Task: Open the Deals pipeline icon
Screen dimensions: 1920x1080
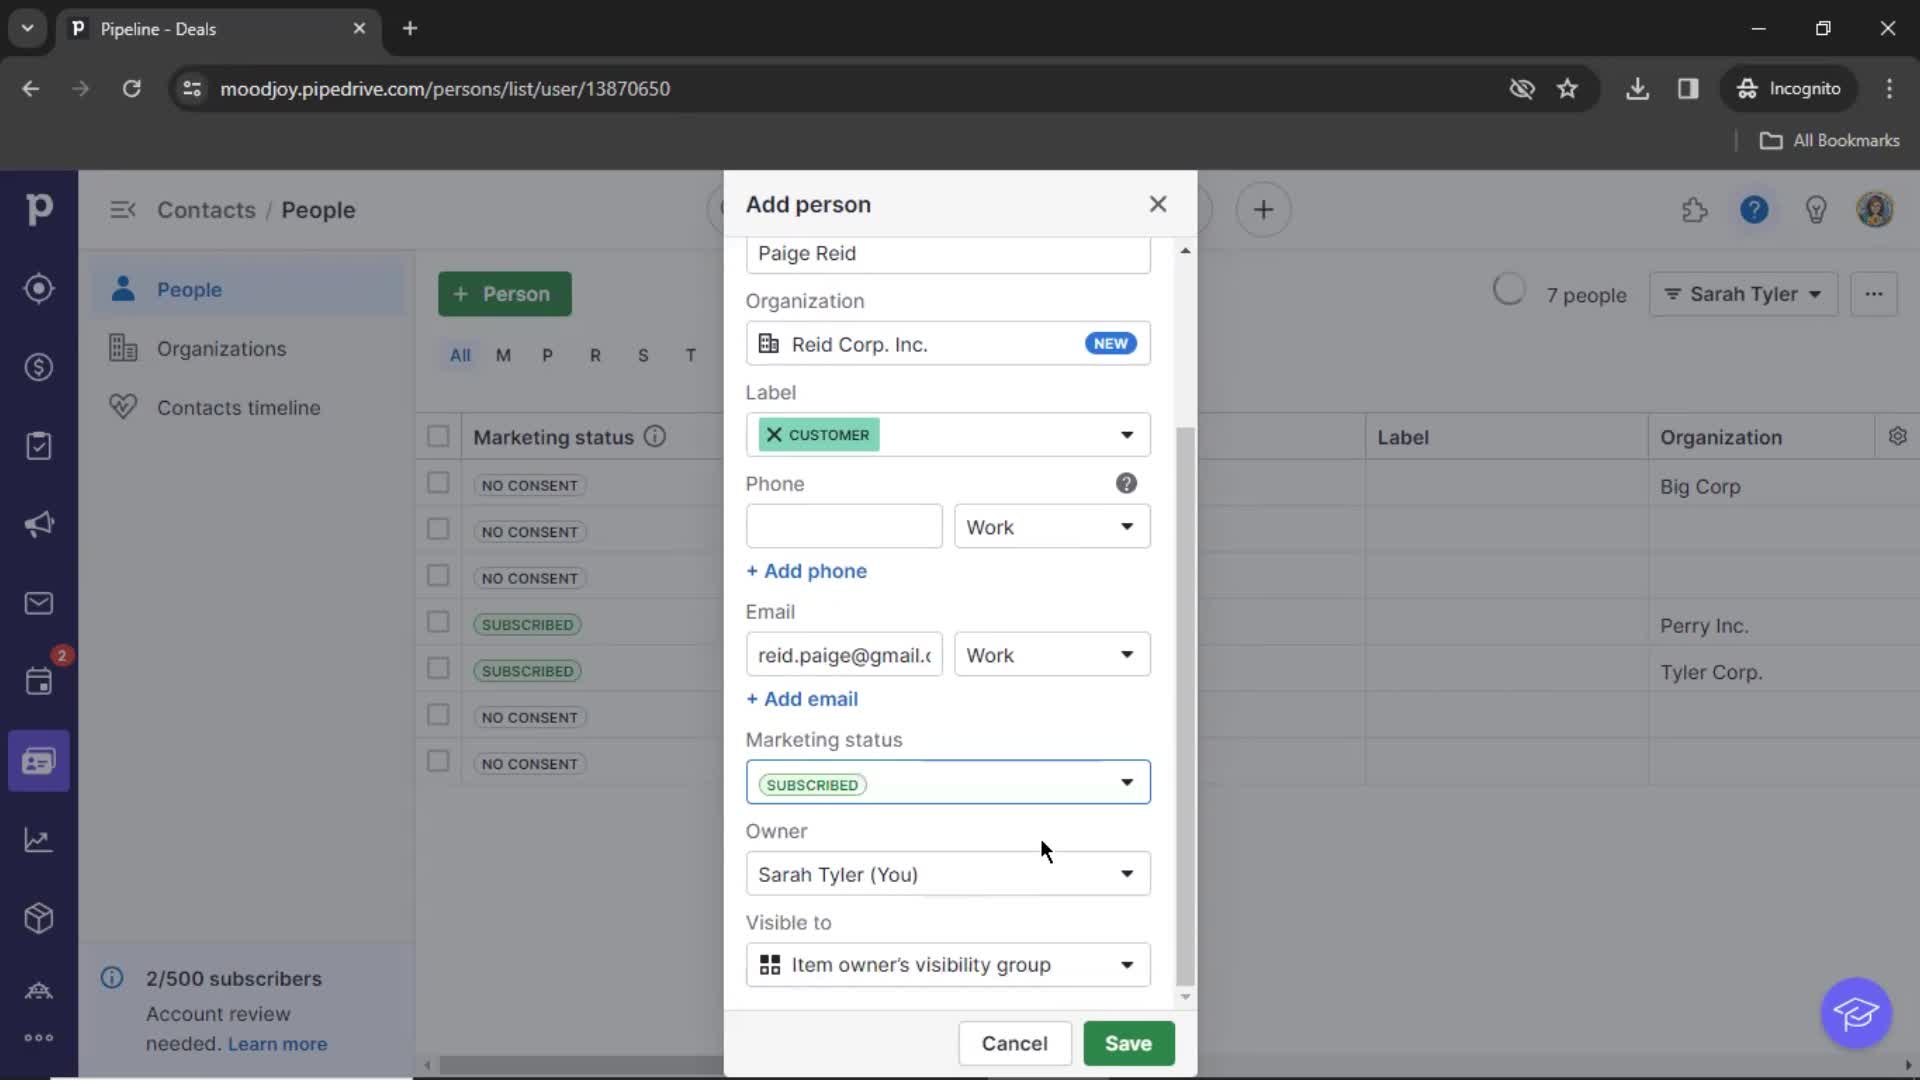Action: pyautogui.click(x=38, y=367)
